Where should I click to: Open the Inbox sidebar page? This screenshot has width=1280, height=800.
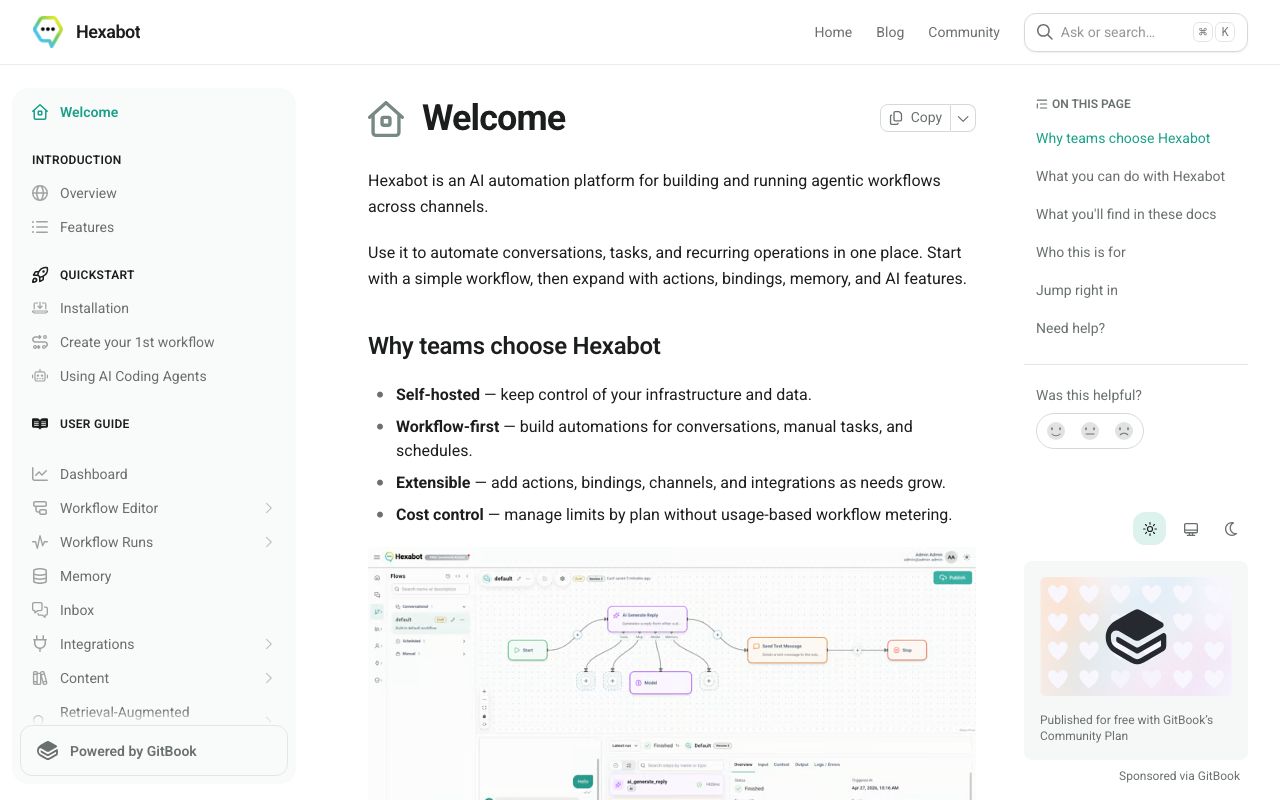pos(154,610)
